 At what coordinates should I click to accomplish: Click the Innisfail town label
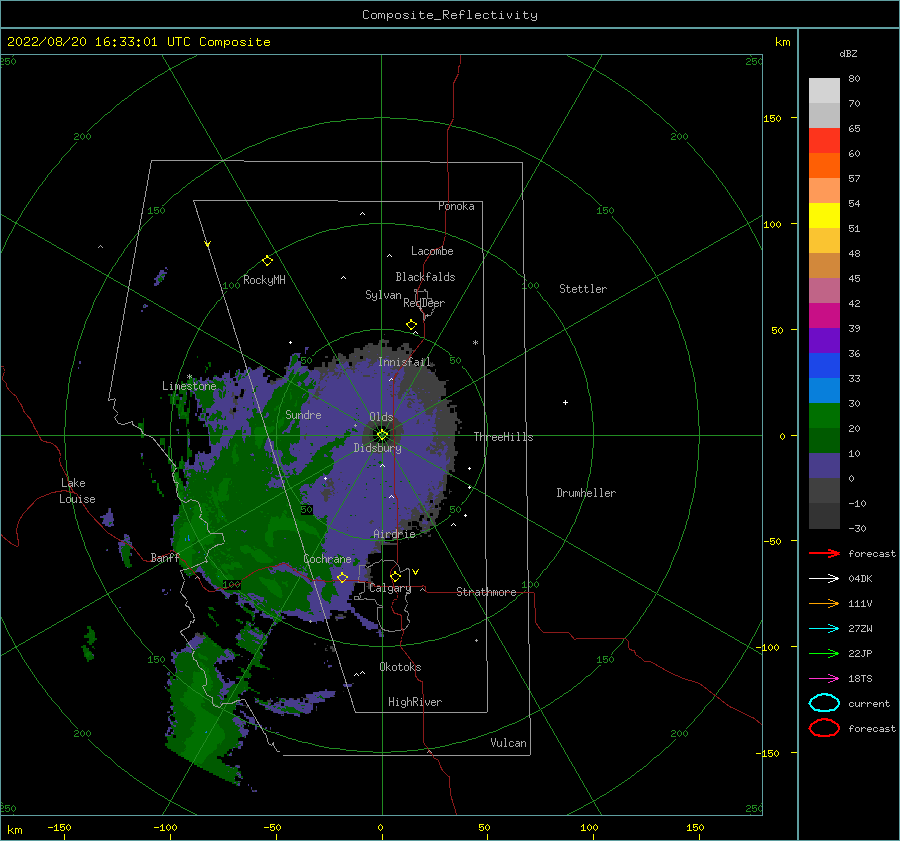404,362
